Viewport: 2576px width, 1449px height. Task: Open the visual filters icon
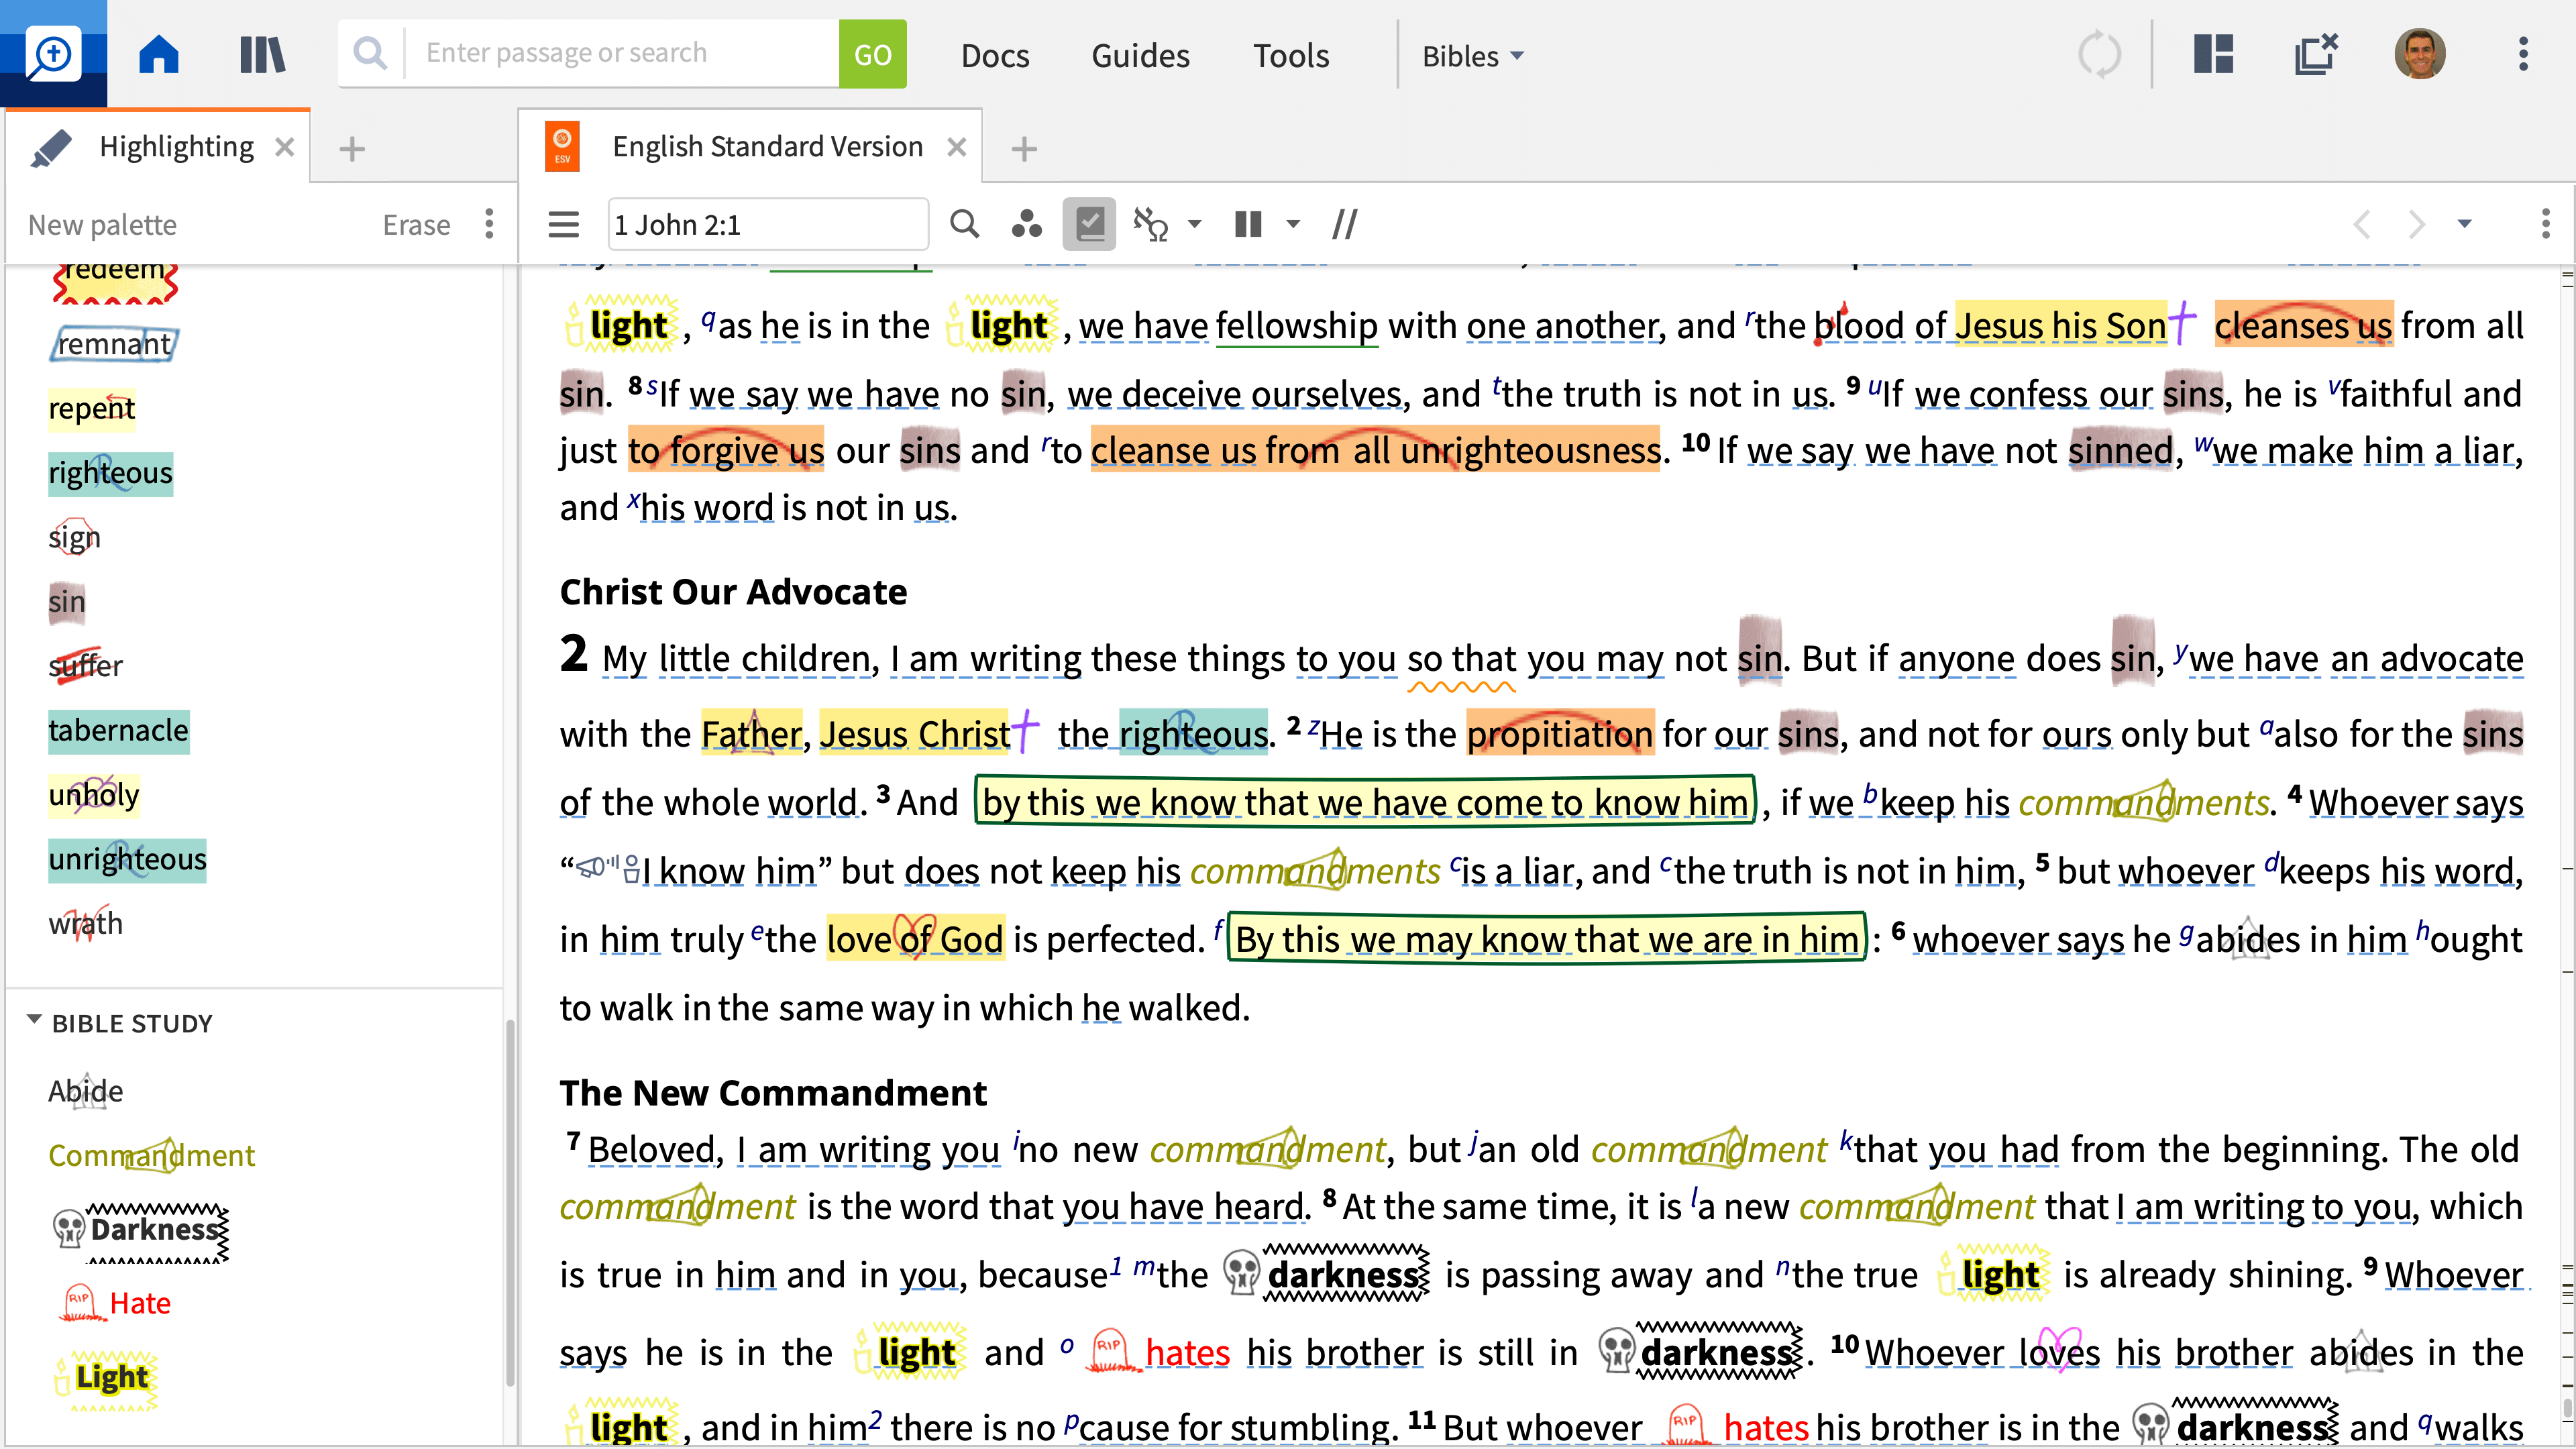[x=1026, y=224]
